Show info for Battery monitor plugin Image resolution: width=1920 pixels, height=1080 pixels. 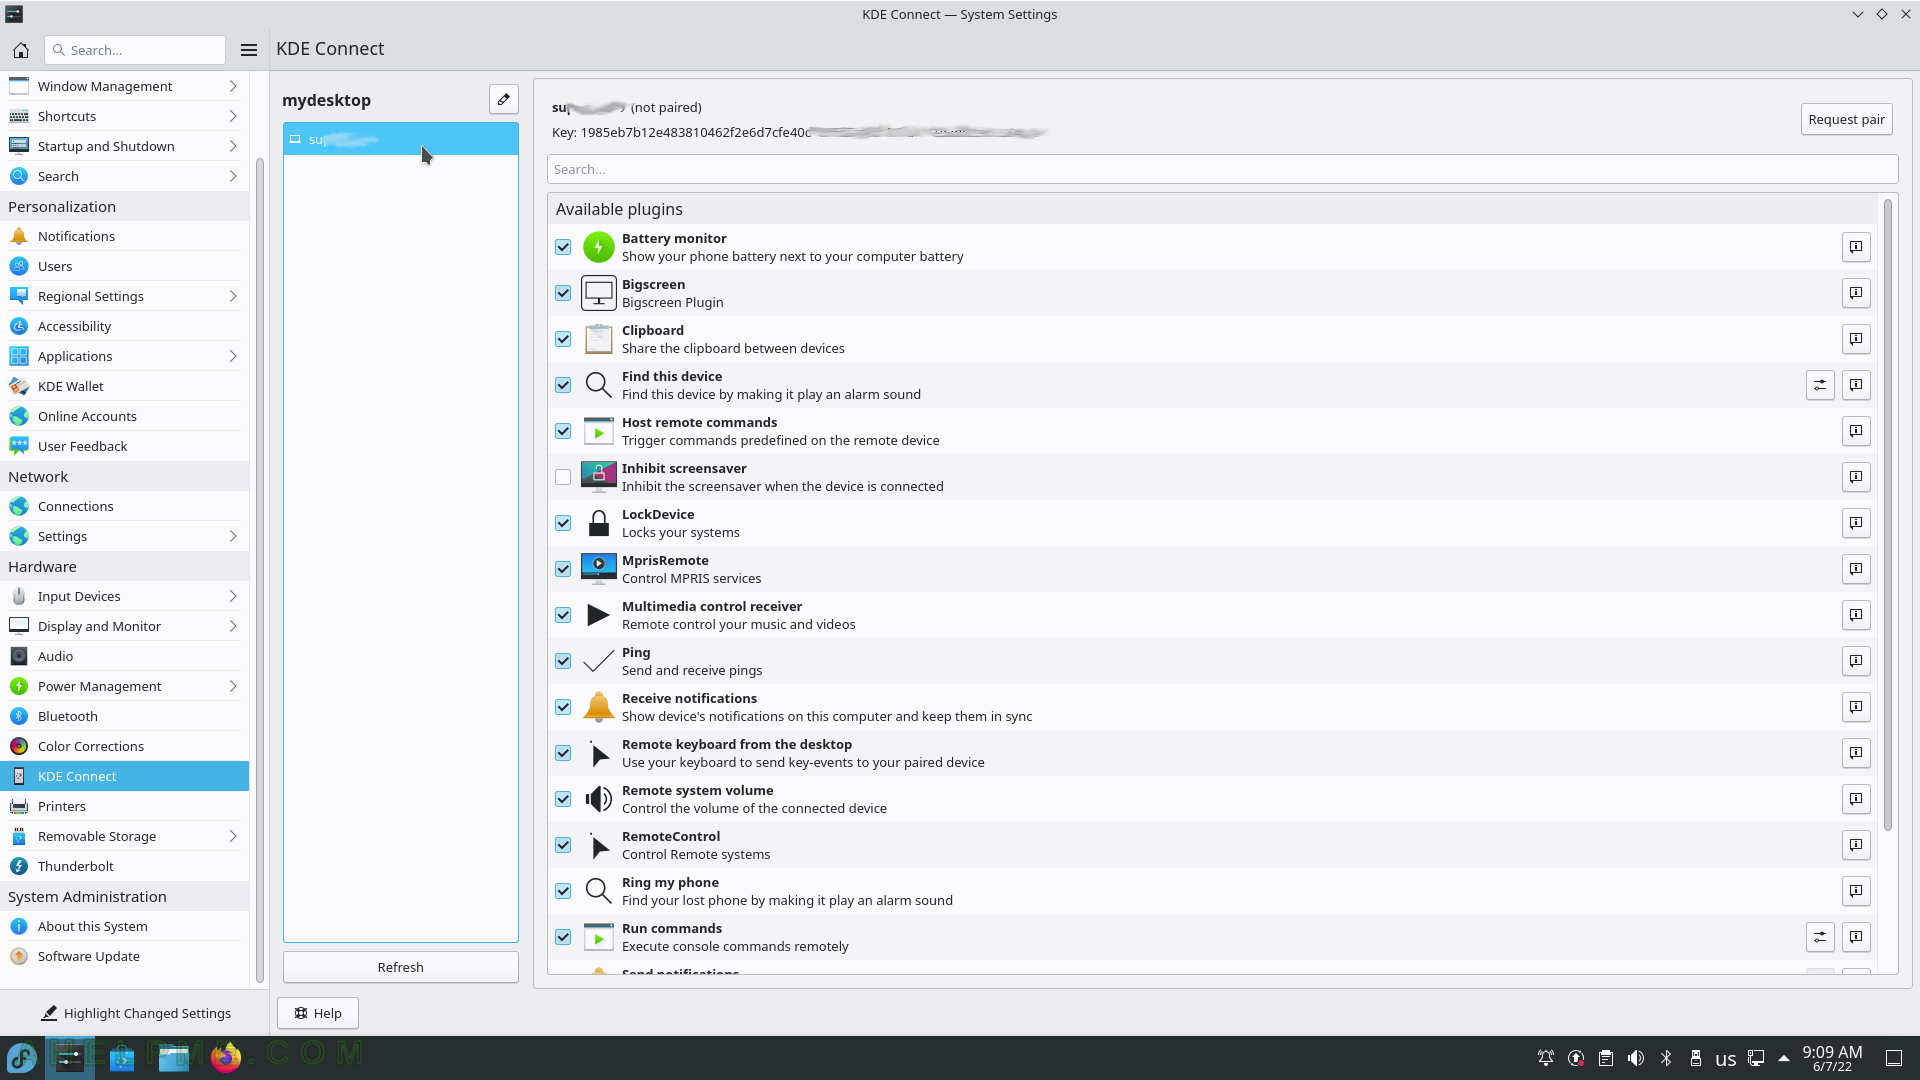[1856, 247]
